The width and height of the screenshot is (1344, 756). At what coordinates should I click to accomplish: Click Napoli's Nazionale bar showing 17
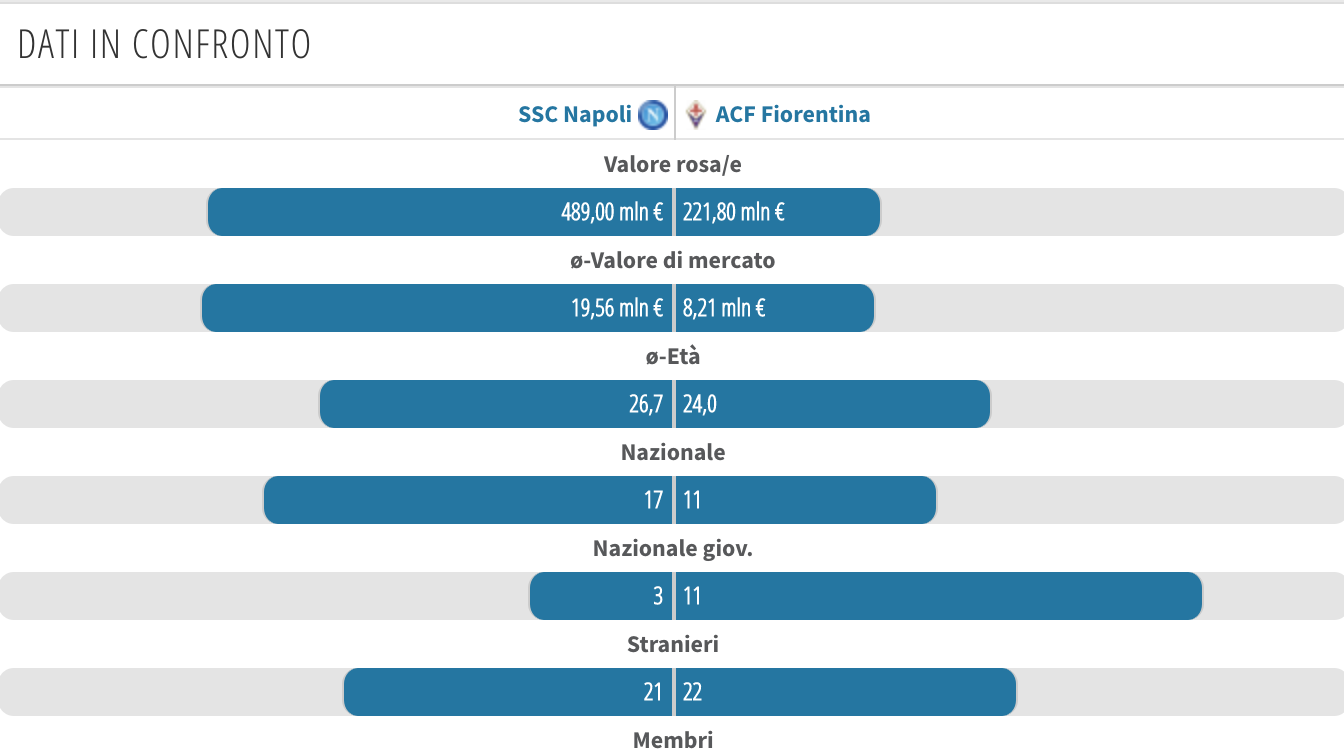click(x=468, y=500)
